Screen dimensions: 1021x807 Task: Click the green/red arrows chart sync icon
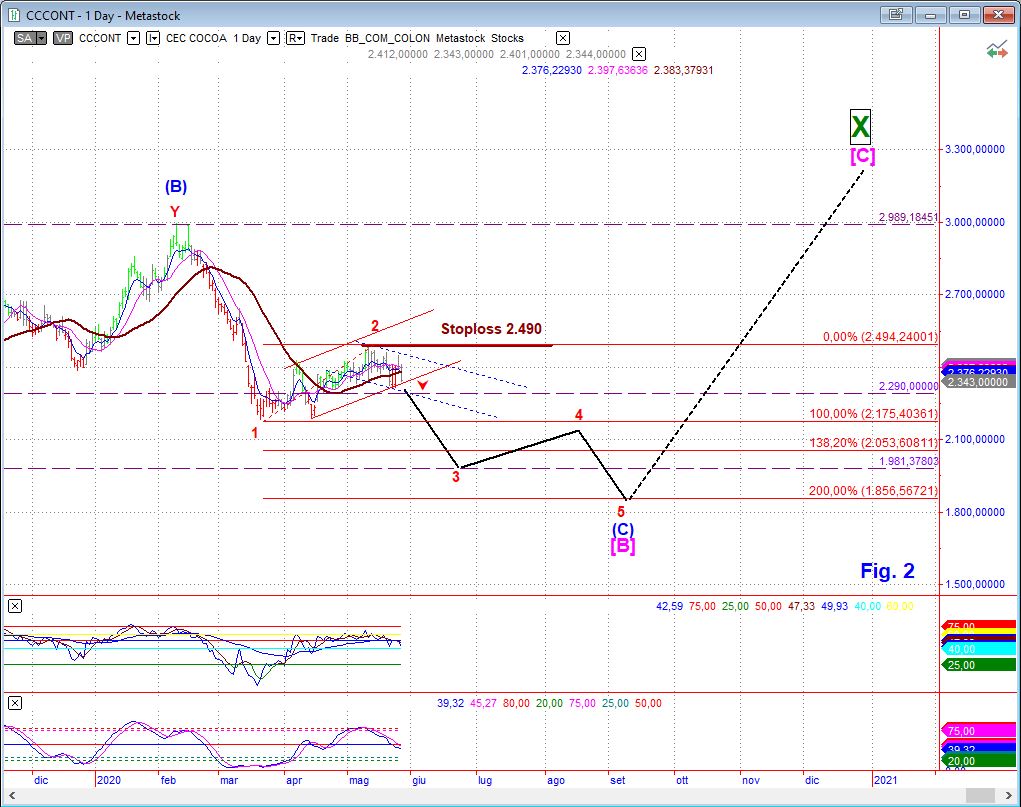(996, 47)
